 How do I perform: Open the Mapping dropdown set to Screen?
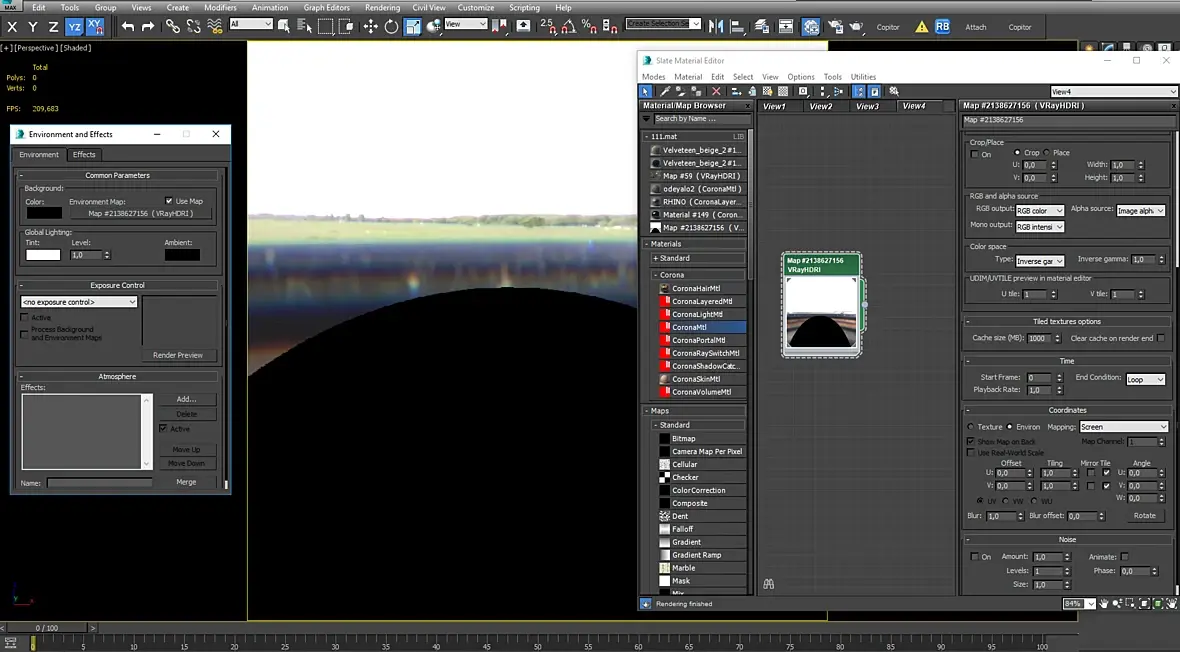click(x=1123, y=427)
